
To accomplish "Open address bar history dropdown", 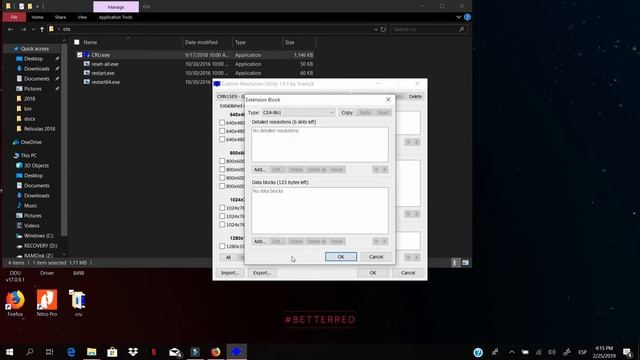I will [376, 29].
